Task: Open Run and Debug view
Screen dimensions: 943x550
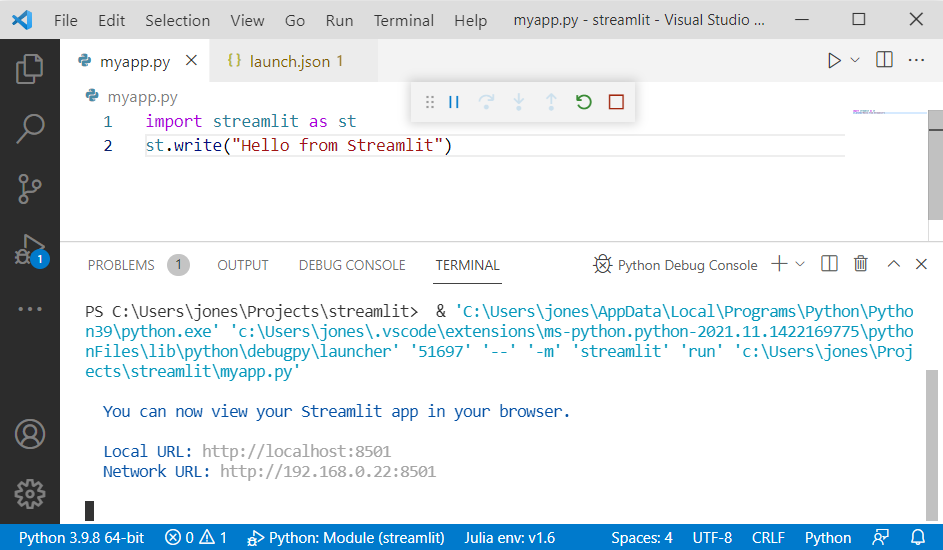Action: 29,250
